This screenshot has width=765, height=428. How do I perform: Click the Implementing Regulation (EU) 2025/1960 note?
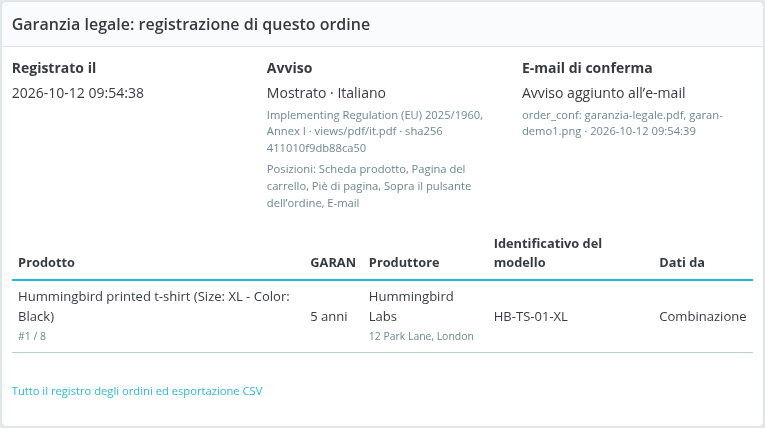point(375,131)
